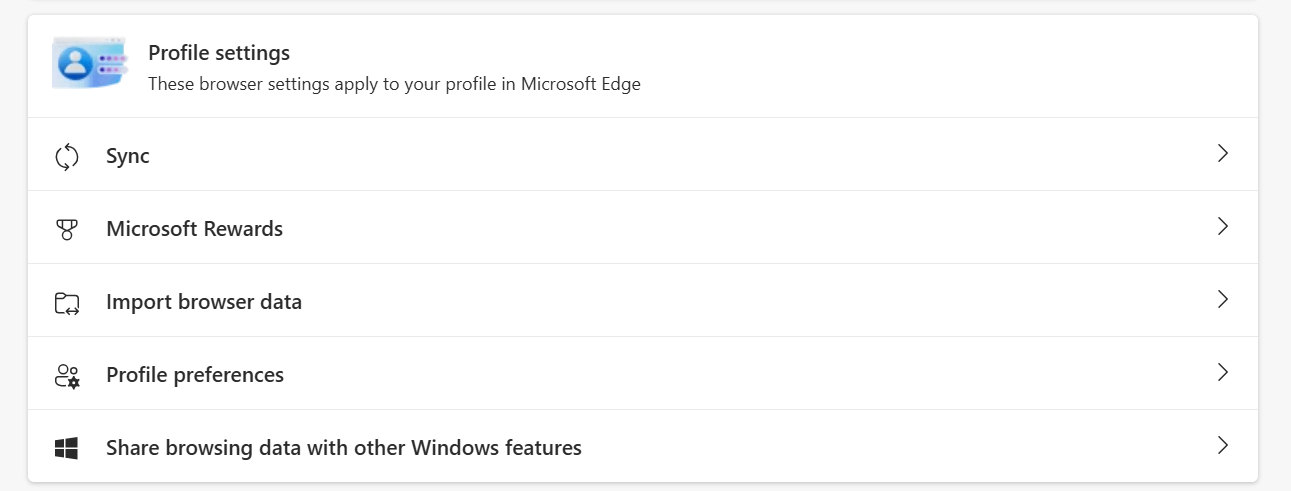Image resolution: width=1291 pixels, height=491 pixels.
Task: Select Share browsing data with other Windows features text
Action: point(344,448)
